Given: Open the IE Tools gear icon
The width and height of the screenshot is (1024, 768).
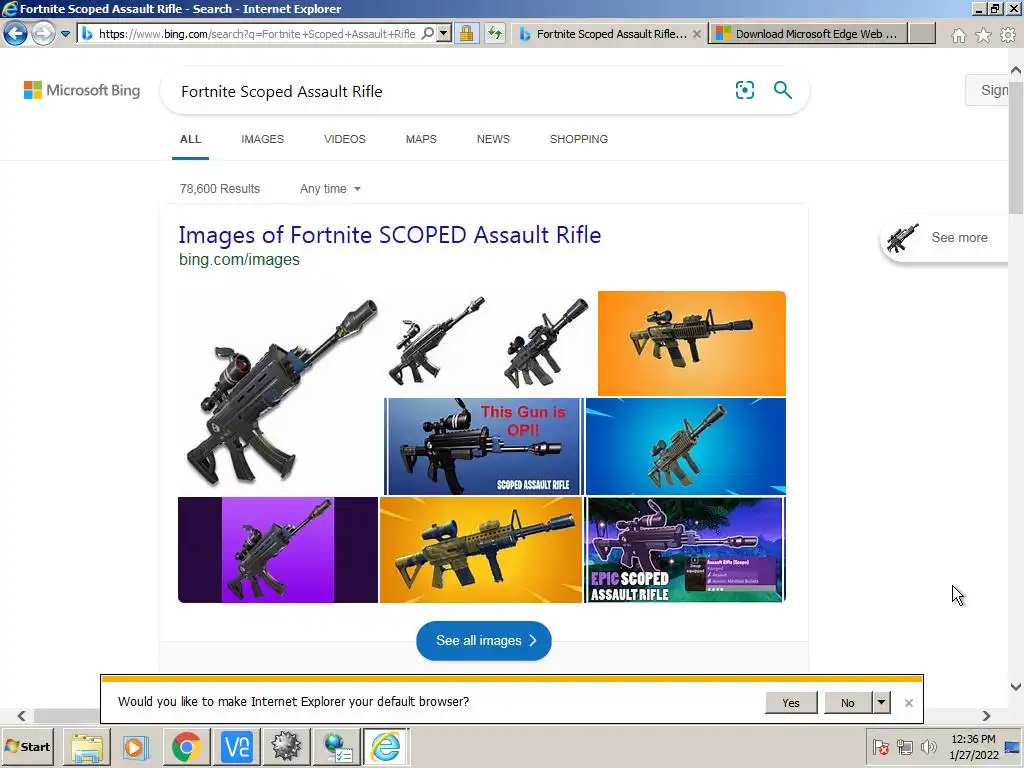Looking at the screenshot, I should (x=1008, y=35).
